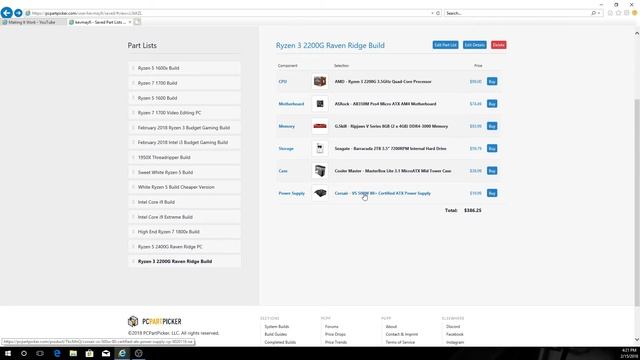Image resolution: width=640 pixels, height=360 pixels.
Task: Open Task View on the taskbar
Action: coord(40,353)
